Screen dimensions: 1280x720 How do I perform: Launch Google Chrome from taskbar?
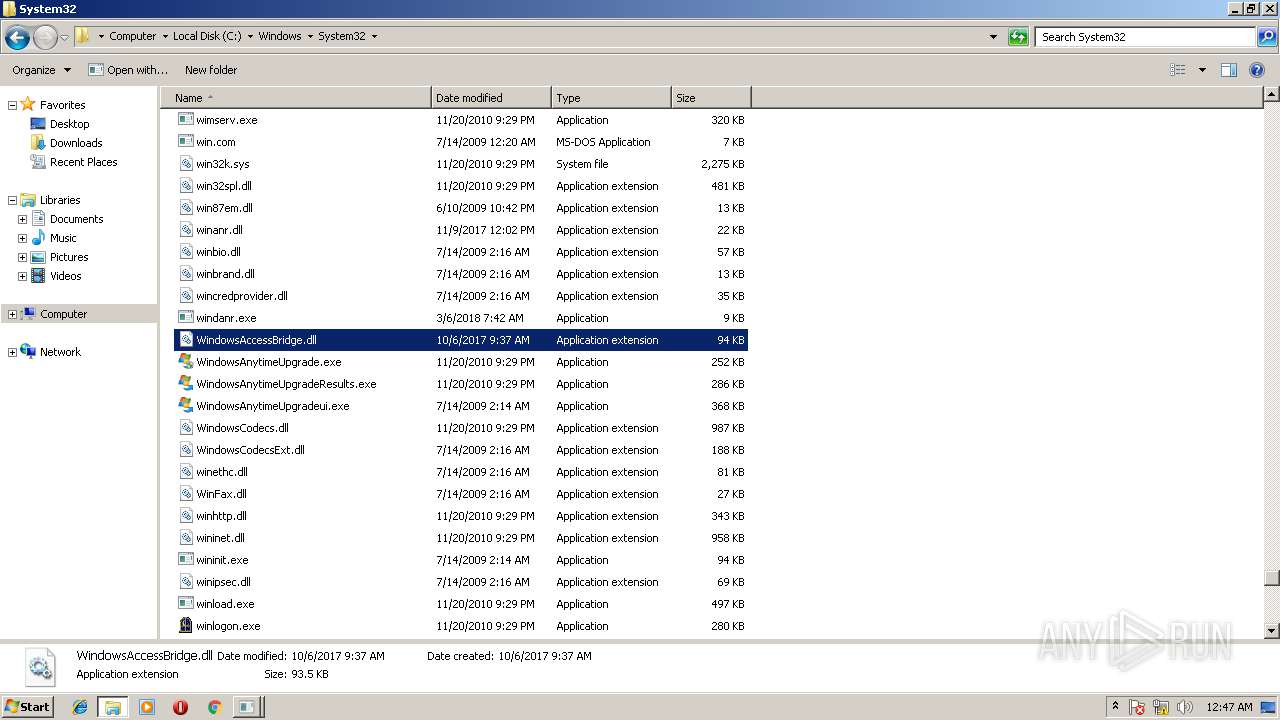point(213,707)
